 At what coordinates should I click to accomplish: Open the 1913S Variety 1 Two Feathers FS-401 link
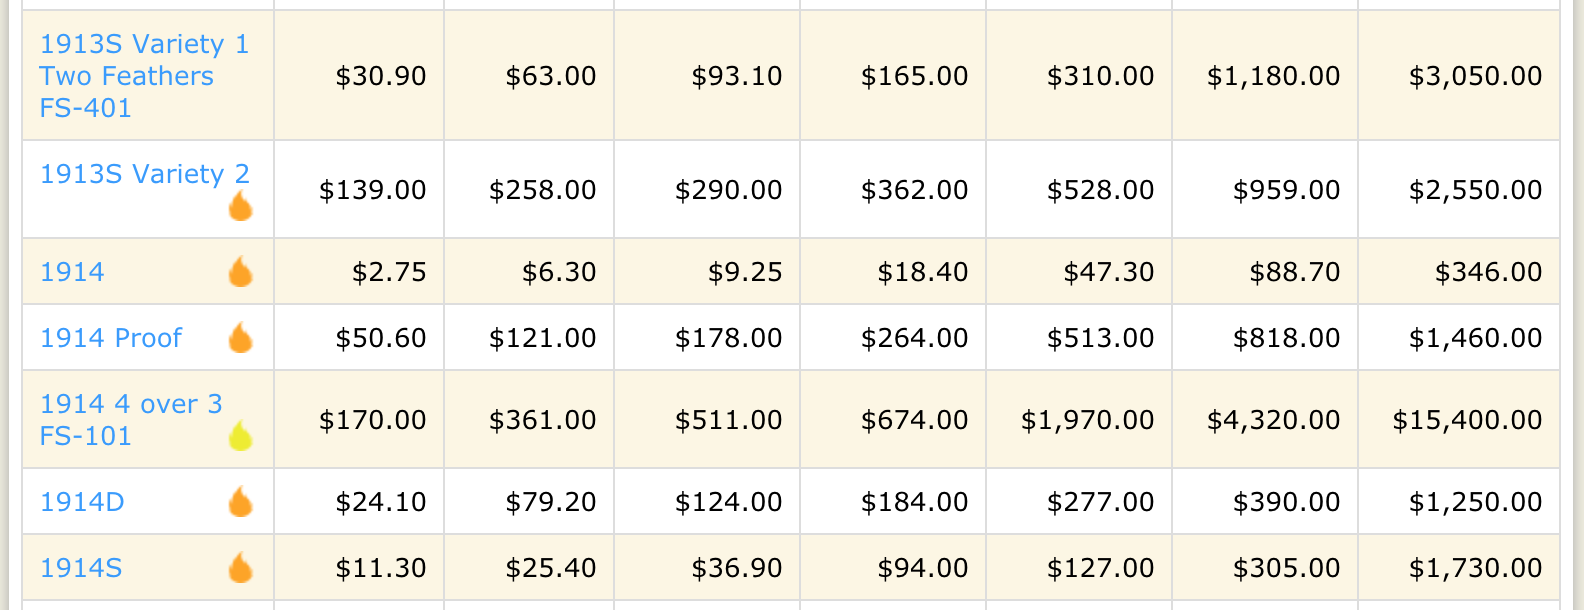[x=144, y=76]
